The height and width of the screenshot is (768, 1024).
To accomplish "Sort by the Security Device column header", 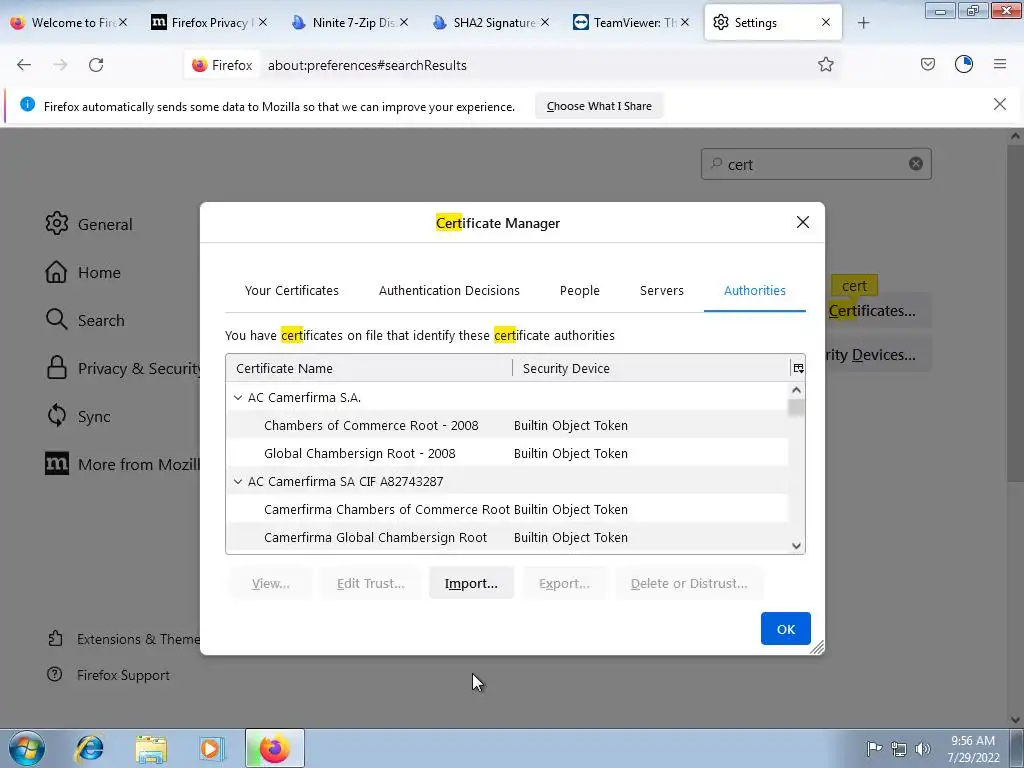I will (651, 368).
